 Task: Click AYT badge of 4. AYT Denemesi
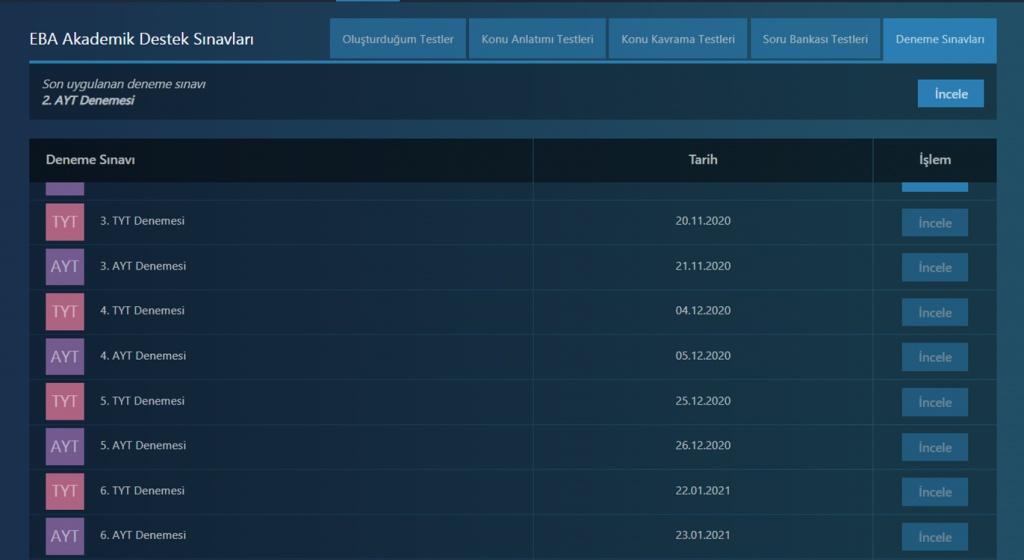point(65,356)
